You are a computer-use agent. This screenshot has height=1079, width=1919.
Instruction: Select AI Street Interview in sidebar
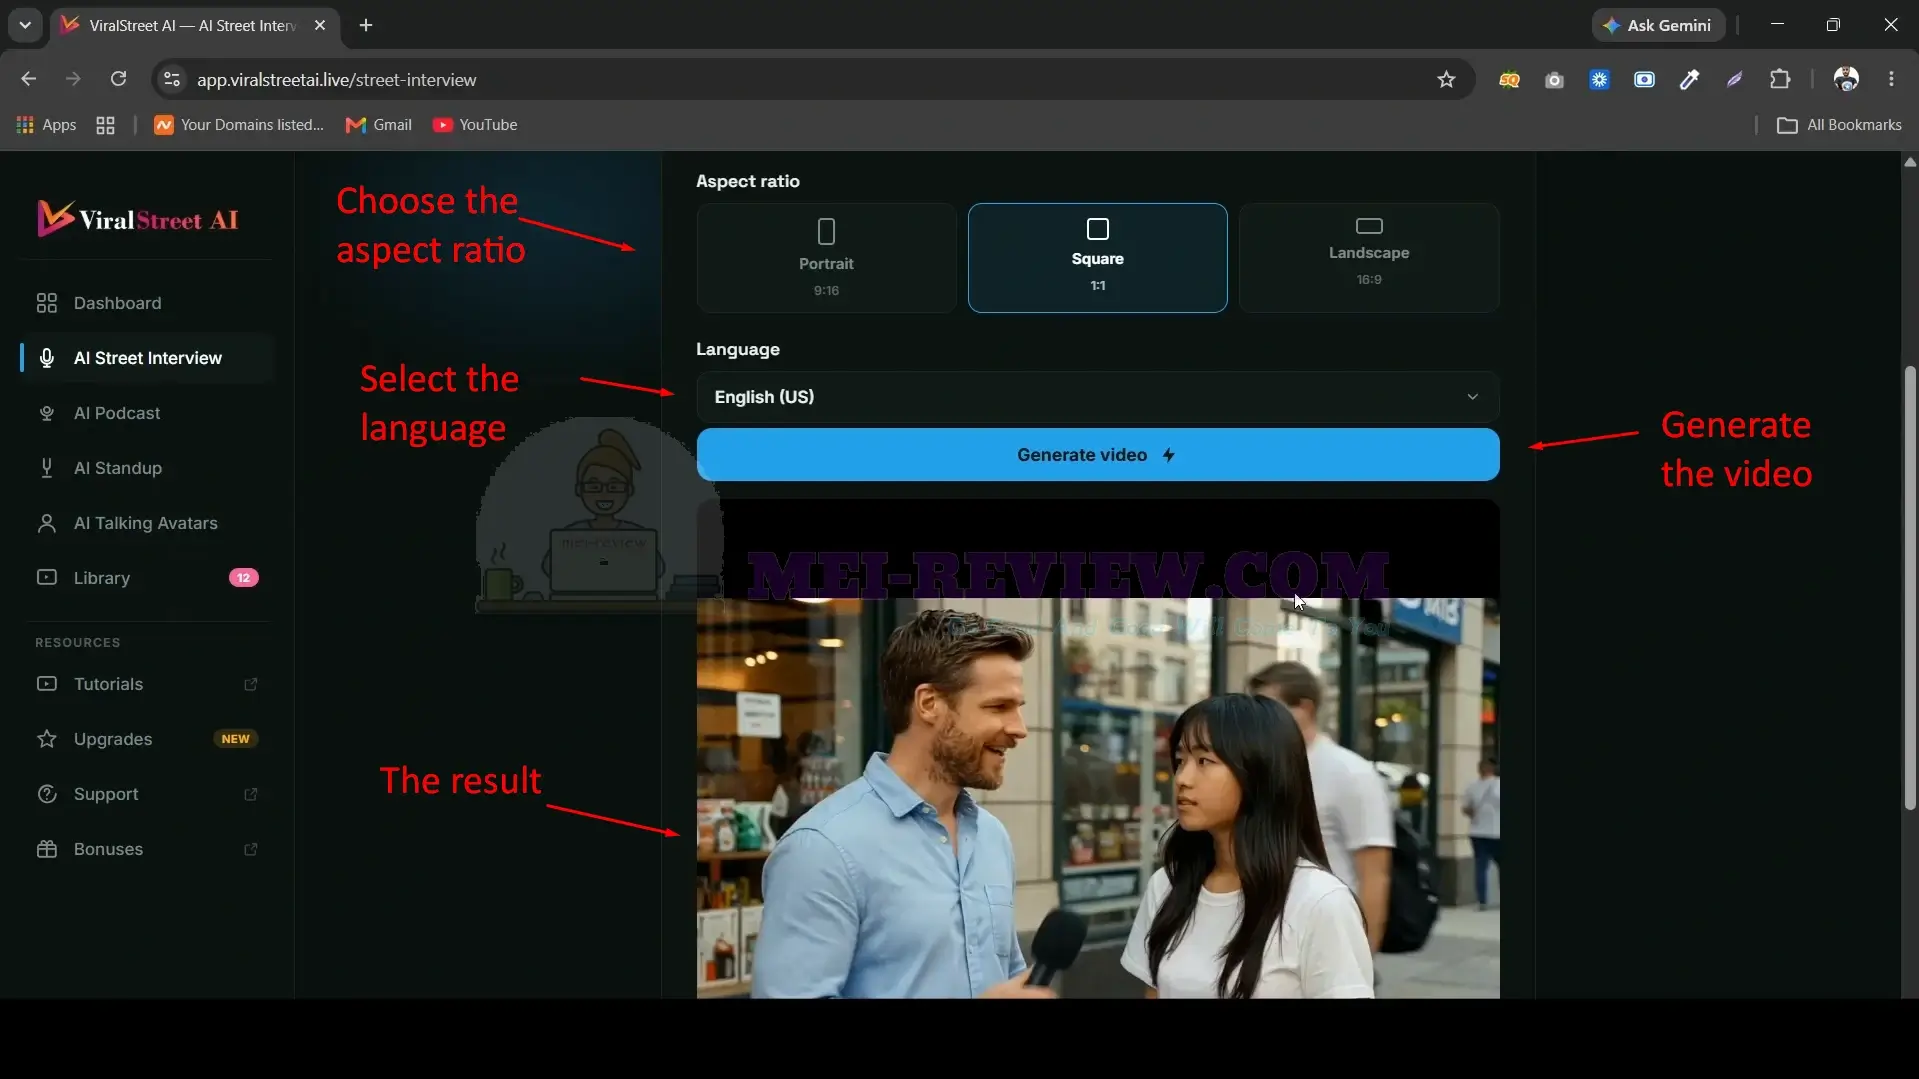(x=147, y=358)
